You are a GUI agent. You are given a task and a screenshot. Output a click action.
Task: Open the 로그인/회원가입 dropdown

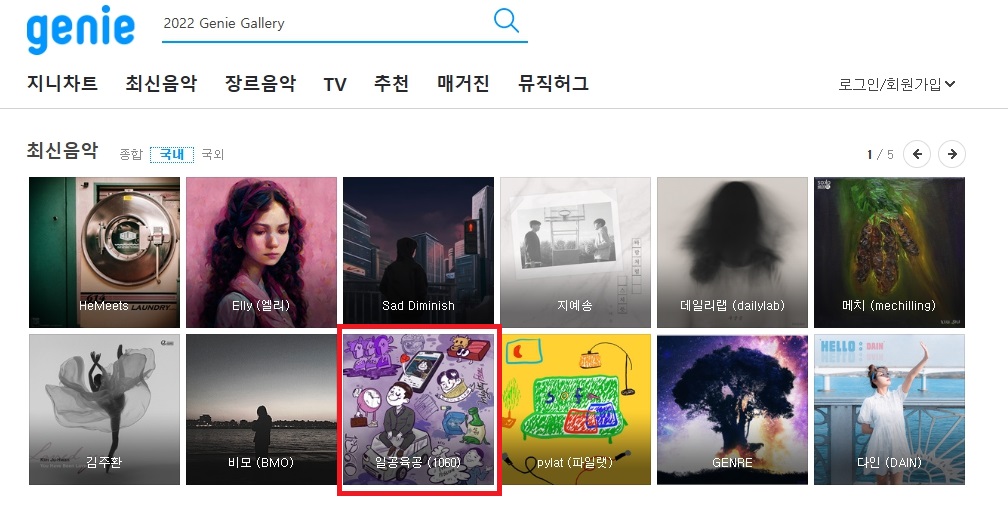(896, 84)
